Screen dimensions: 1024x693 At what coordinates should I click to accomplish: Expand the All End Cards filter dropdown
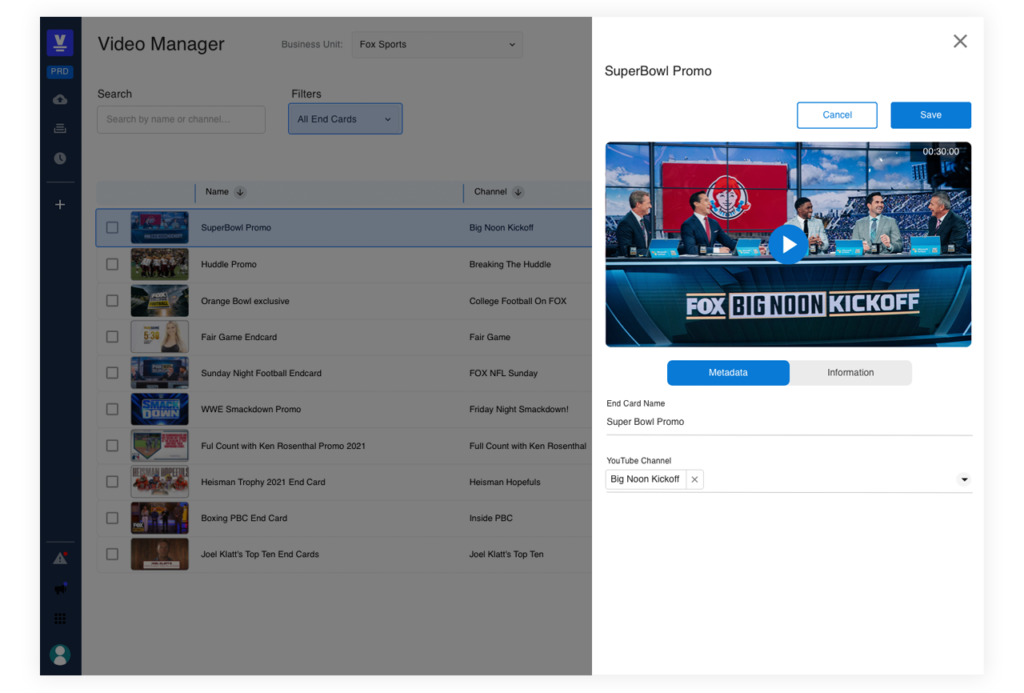click(345, 119)
